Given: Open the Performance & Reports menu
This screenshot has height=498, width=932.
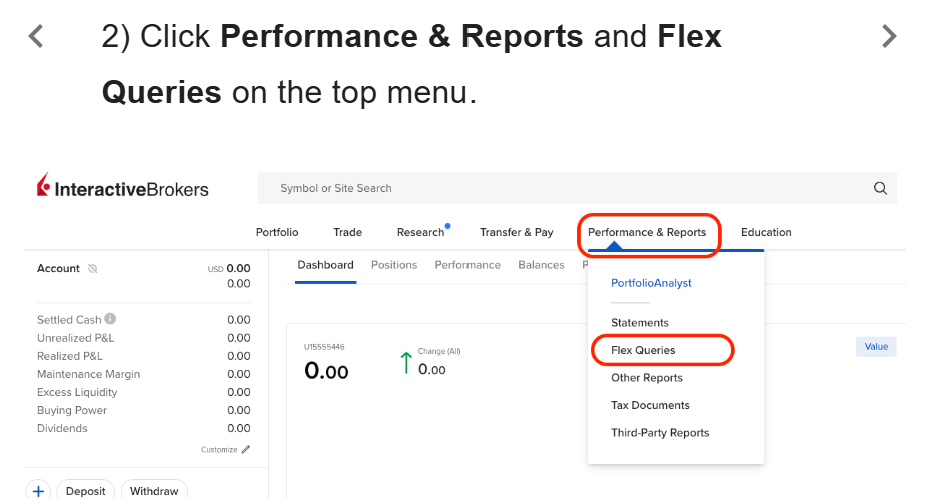Looking at the screenshot, I should coord(647,232).
